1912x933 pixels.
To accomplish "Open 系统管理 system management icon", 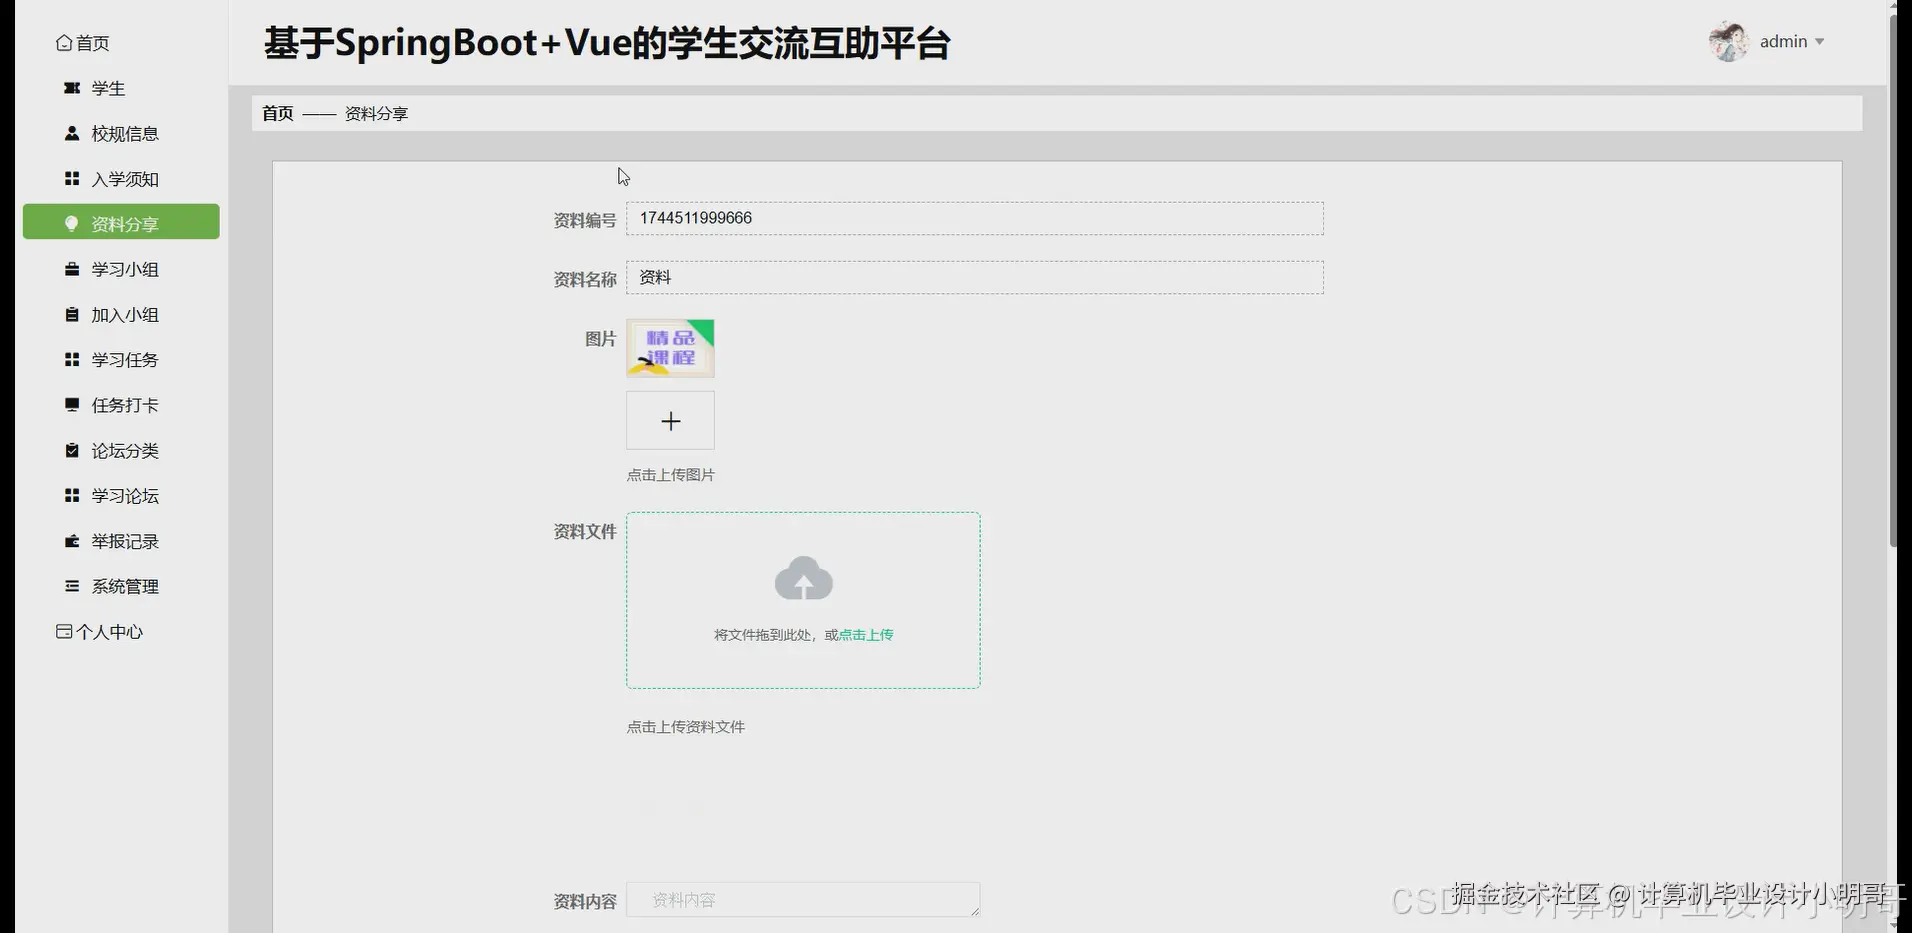I will [70, 586].
